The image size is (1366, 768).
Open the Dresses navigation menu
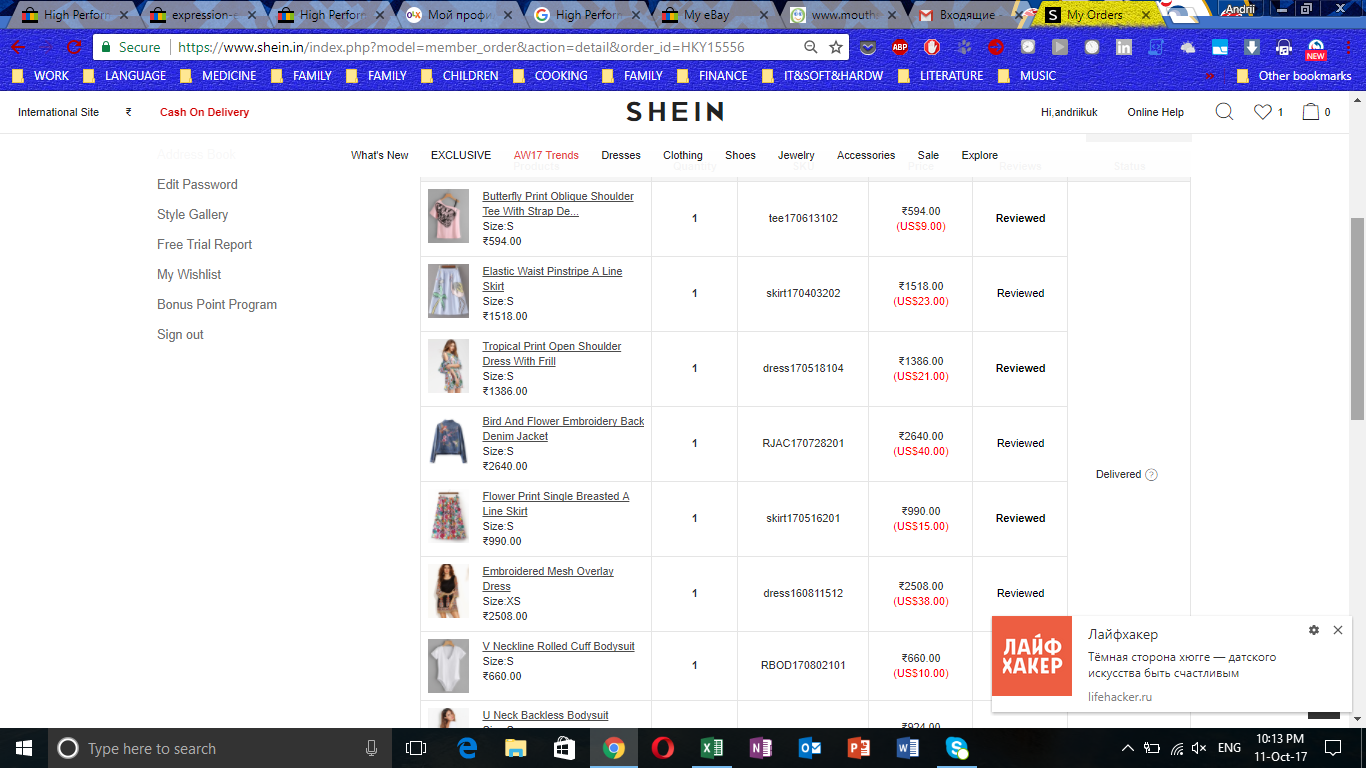620,155
